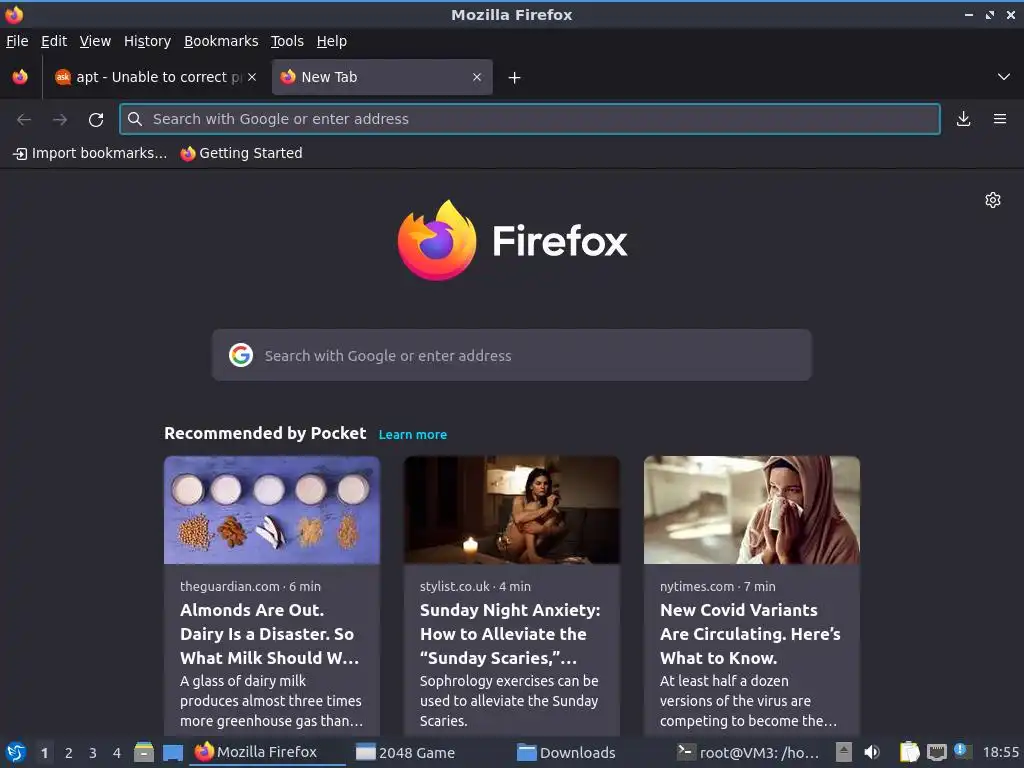Open the new tab personalize gear icon
The width and height of the screenshot is (1024, 768).
tap(993, 200)
